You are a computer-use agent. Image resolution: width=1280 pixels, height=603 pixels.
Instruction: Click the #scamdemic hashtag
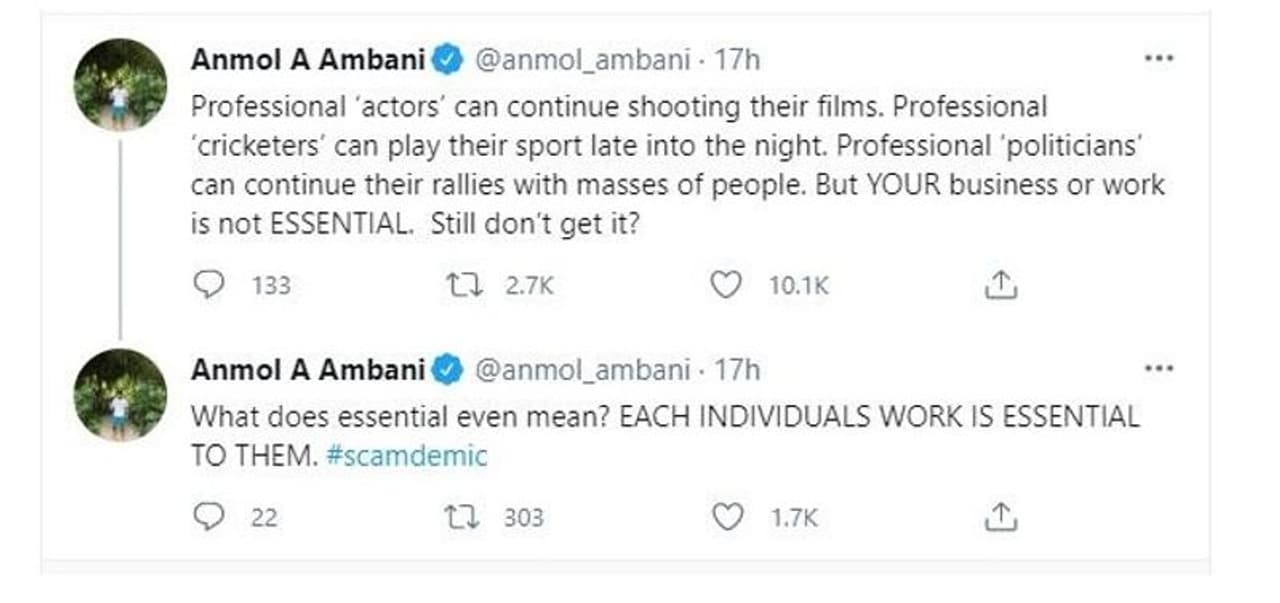click(x=406, y=457)
